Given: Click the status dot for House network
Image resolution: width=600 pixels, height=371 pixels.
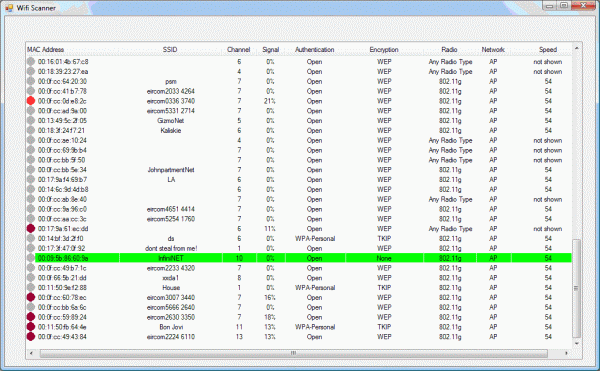Looking at the screenshot, I should (x=31, y=288).
